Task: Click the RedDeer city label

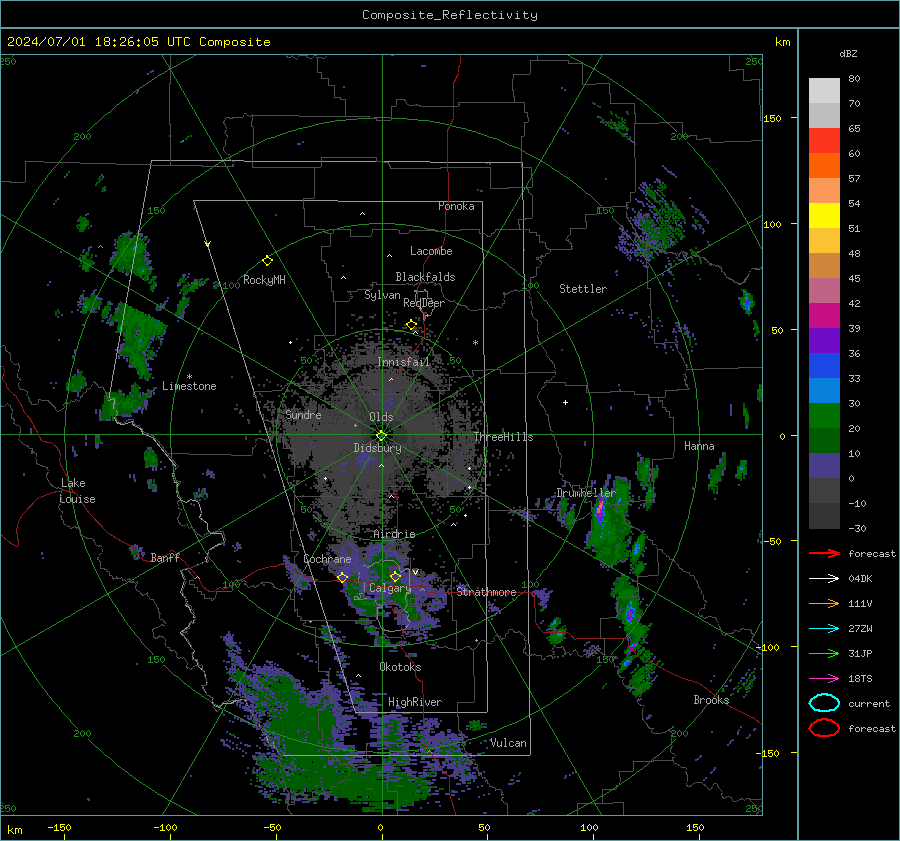Action: [424, 303]
